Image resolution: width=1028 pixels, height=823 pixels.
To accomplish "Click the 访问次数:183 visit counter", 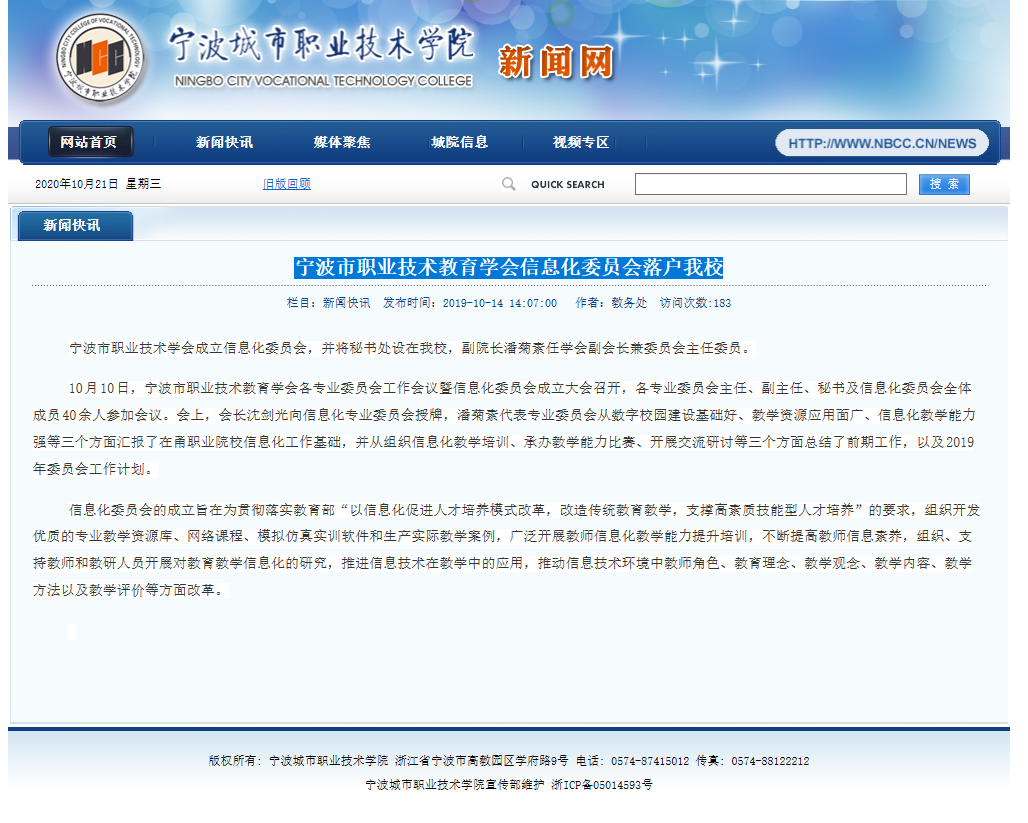I will coord(695,303).
